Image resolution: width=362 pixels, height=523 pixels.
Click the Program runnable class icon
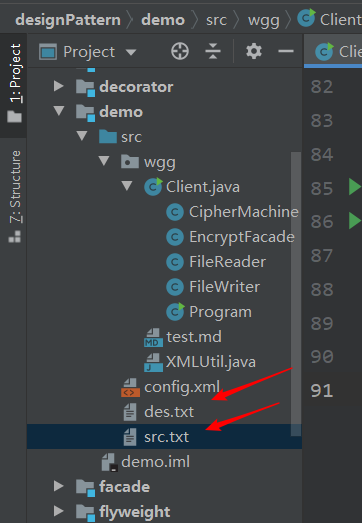click(175, 312)
